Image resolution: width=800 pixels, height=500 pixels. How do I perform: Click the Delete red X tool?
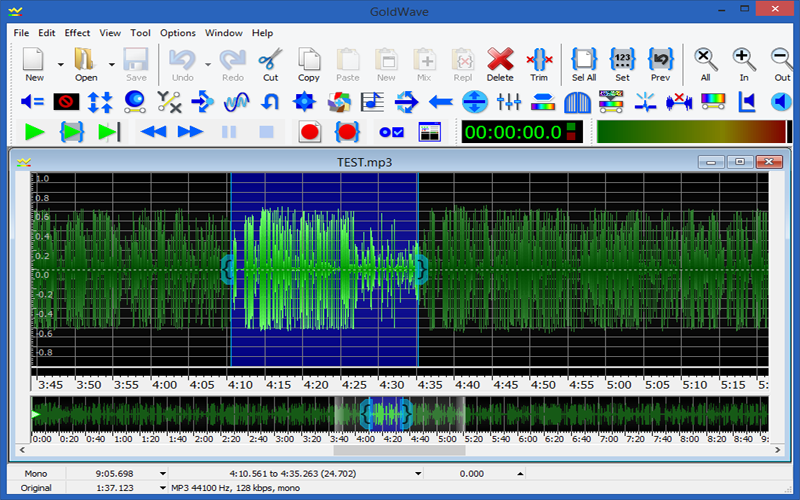coord(500,64)
